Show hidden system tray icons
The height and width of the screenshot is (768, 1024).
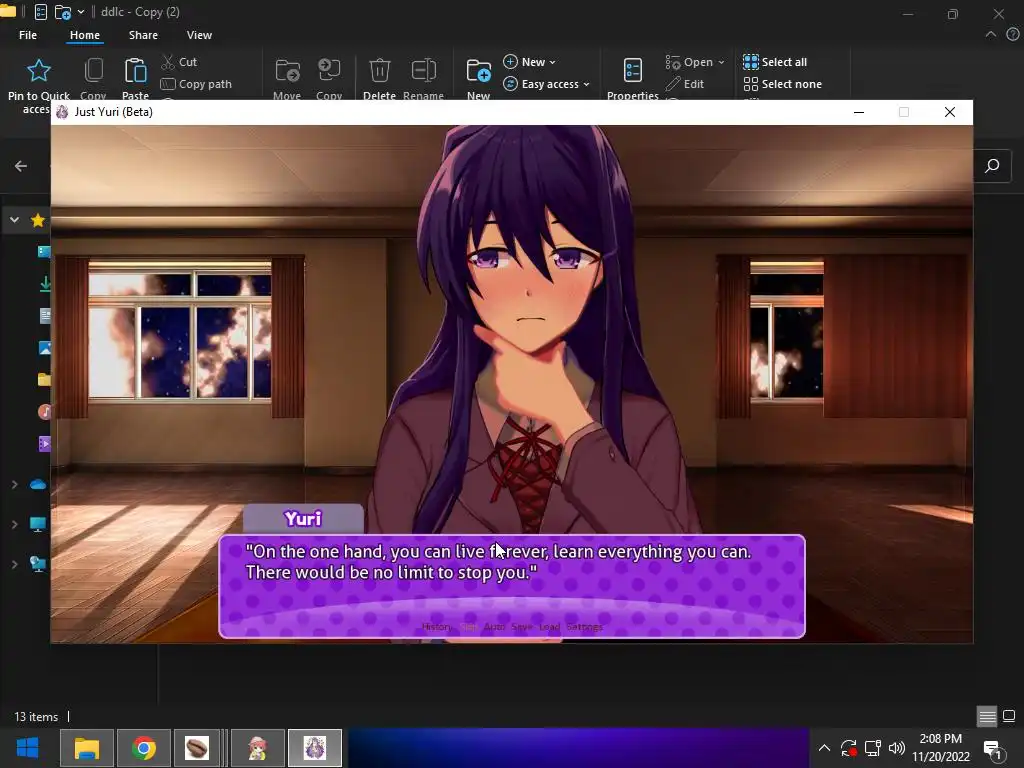point(824,748)
